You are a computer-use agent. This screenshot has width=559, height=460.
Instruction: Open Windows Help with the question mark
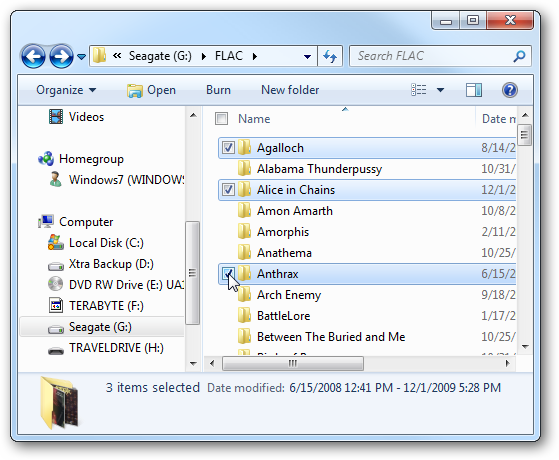point(510,90)
